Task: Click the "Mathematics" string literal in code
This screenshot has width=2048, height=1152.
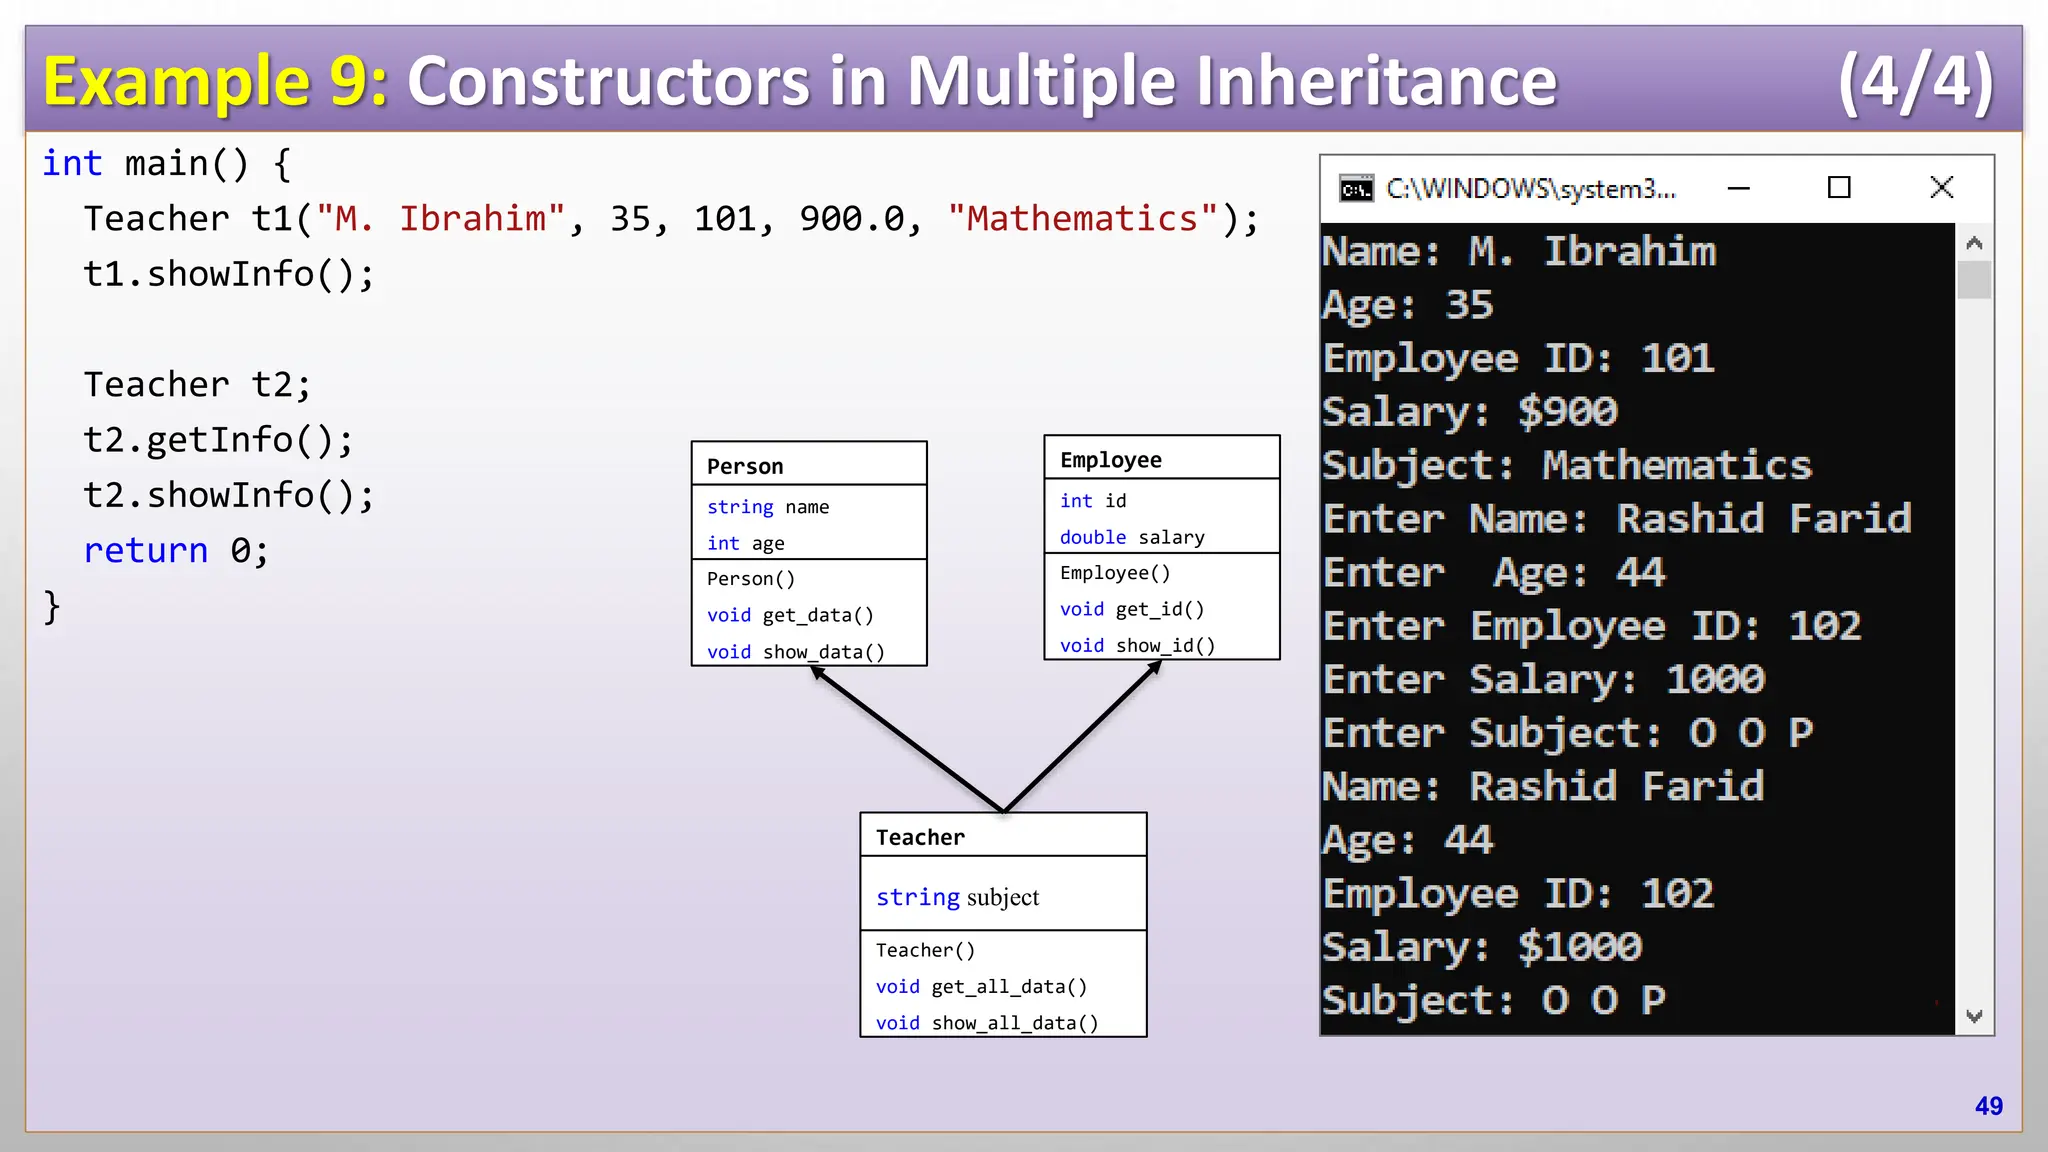Action: pos(1083,219)
